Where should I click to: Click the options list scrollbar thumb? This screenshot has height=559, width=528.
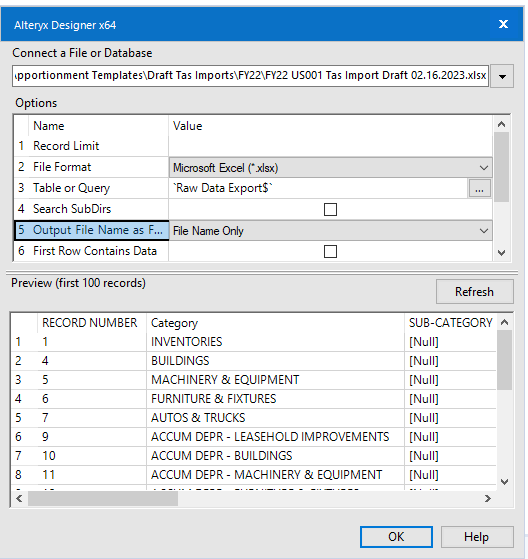pyautogui.click(x=501, y=167)
